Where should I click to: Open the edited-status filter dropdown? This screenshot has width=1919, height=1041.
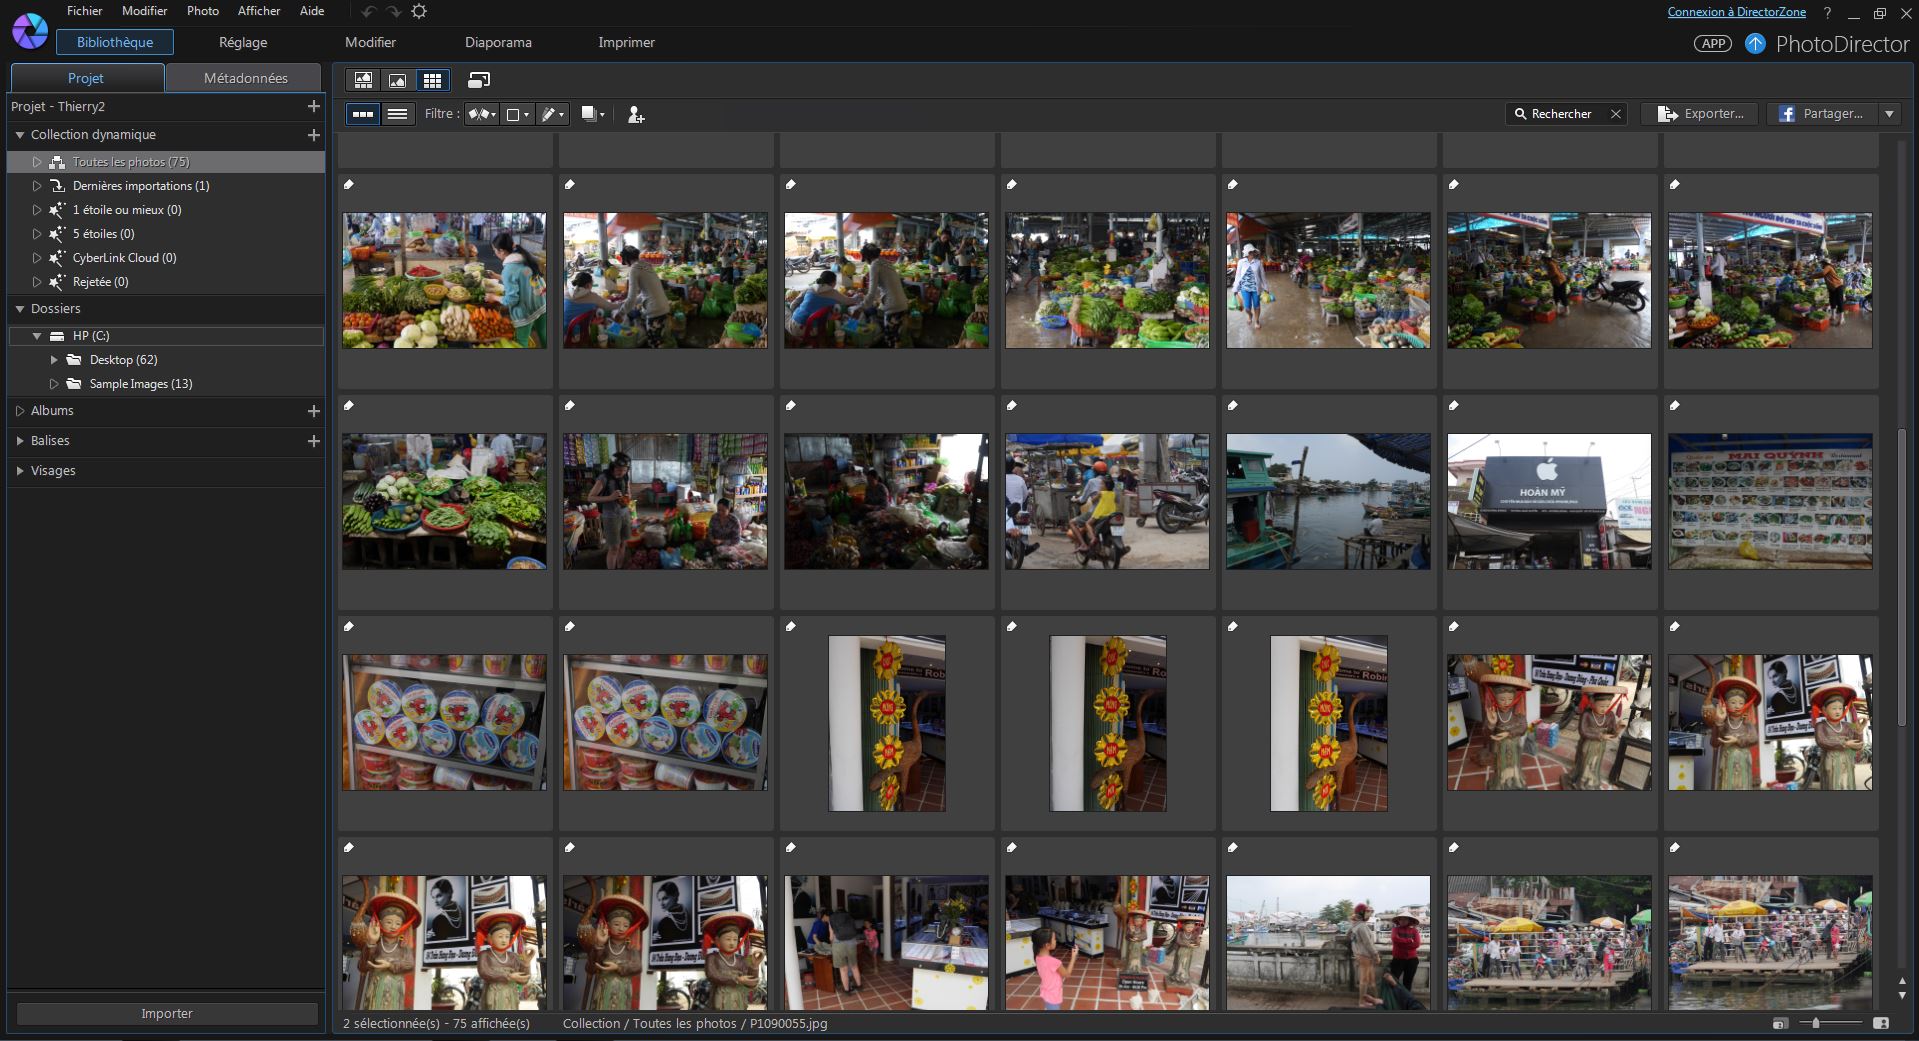(x=552, y=114)
